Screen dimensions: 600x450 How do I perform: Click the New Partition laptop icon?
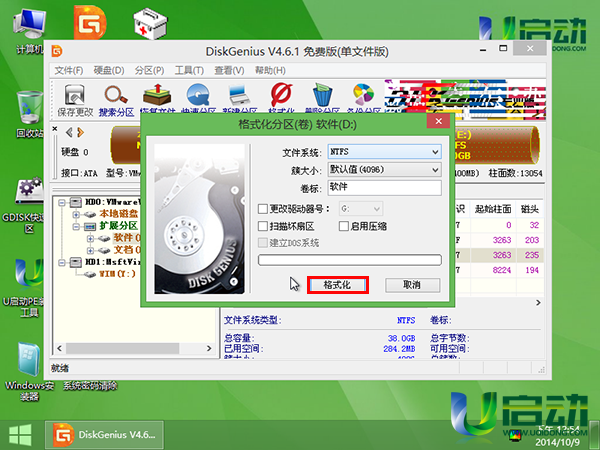(x=240, y=99)
